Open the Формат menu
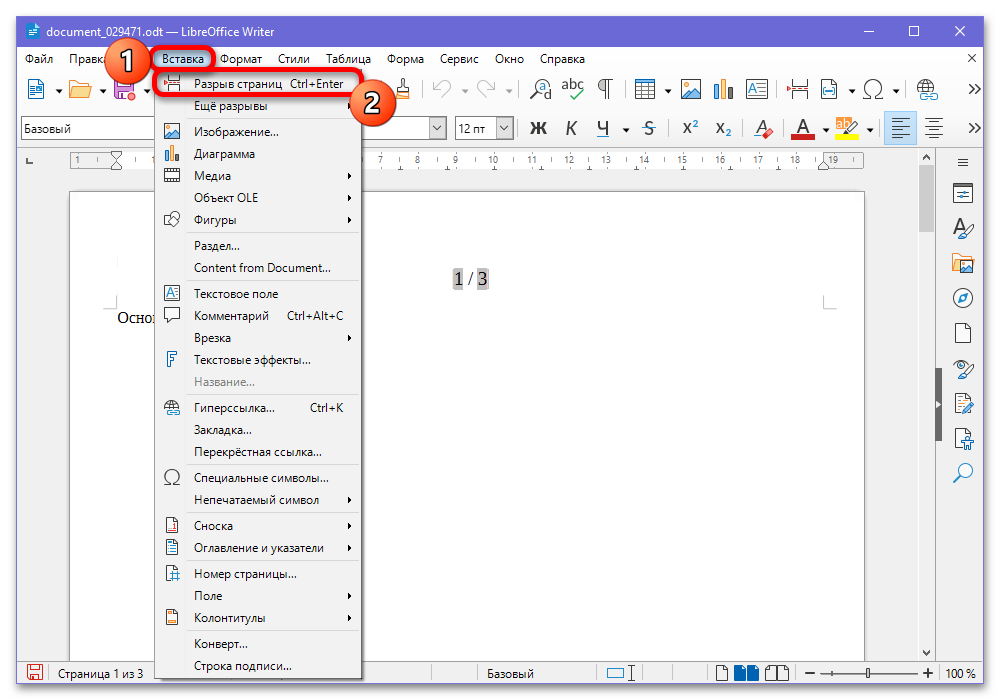This screenshot has width=1000, height=700. tap(241, 59)
